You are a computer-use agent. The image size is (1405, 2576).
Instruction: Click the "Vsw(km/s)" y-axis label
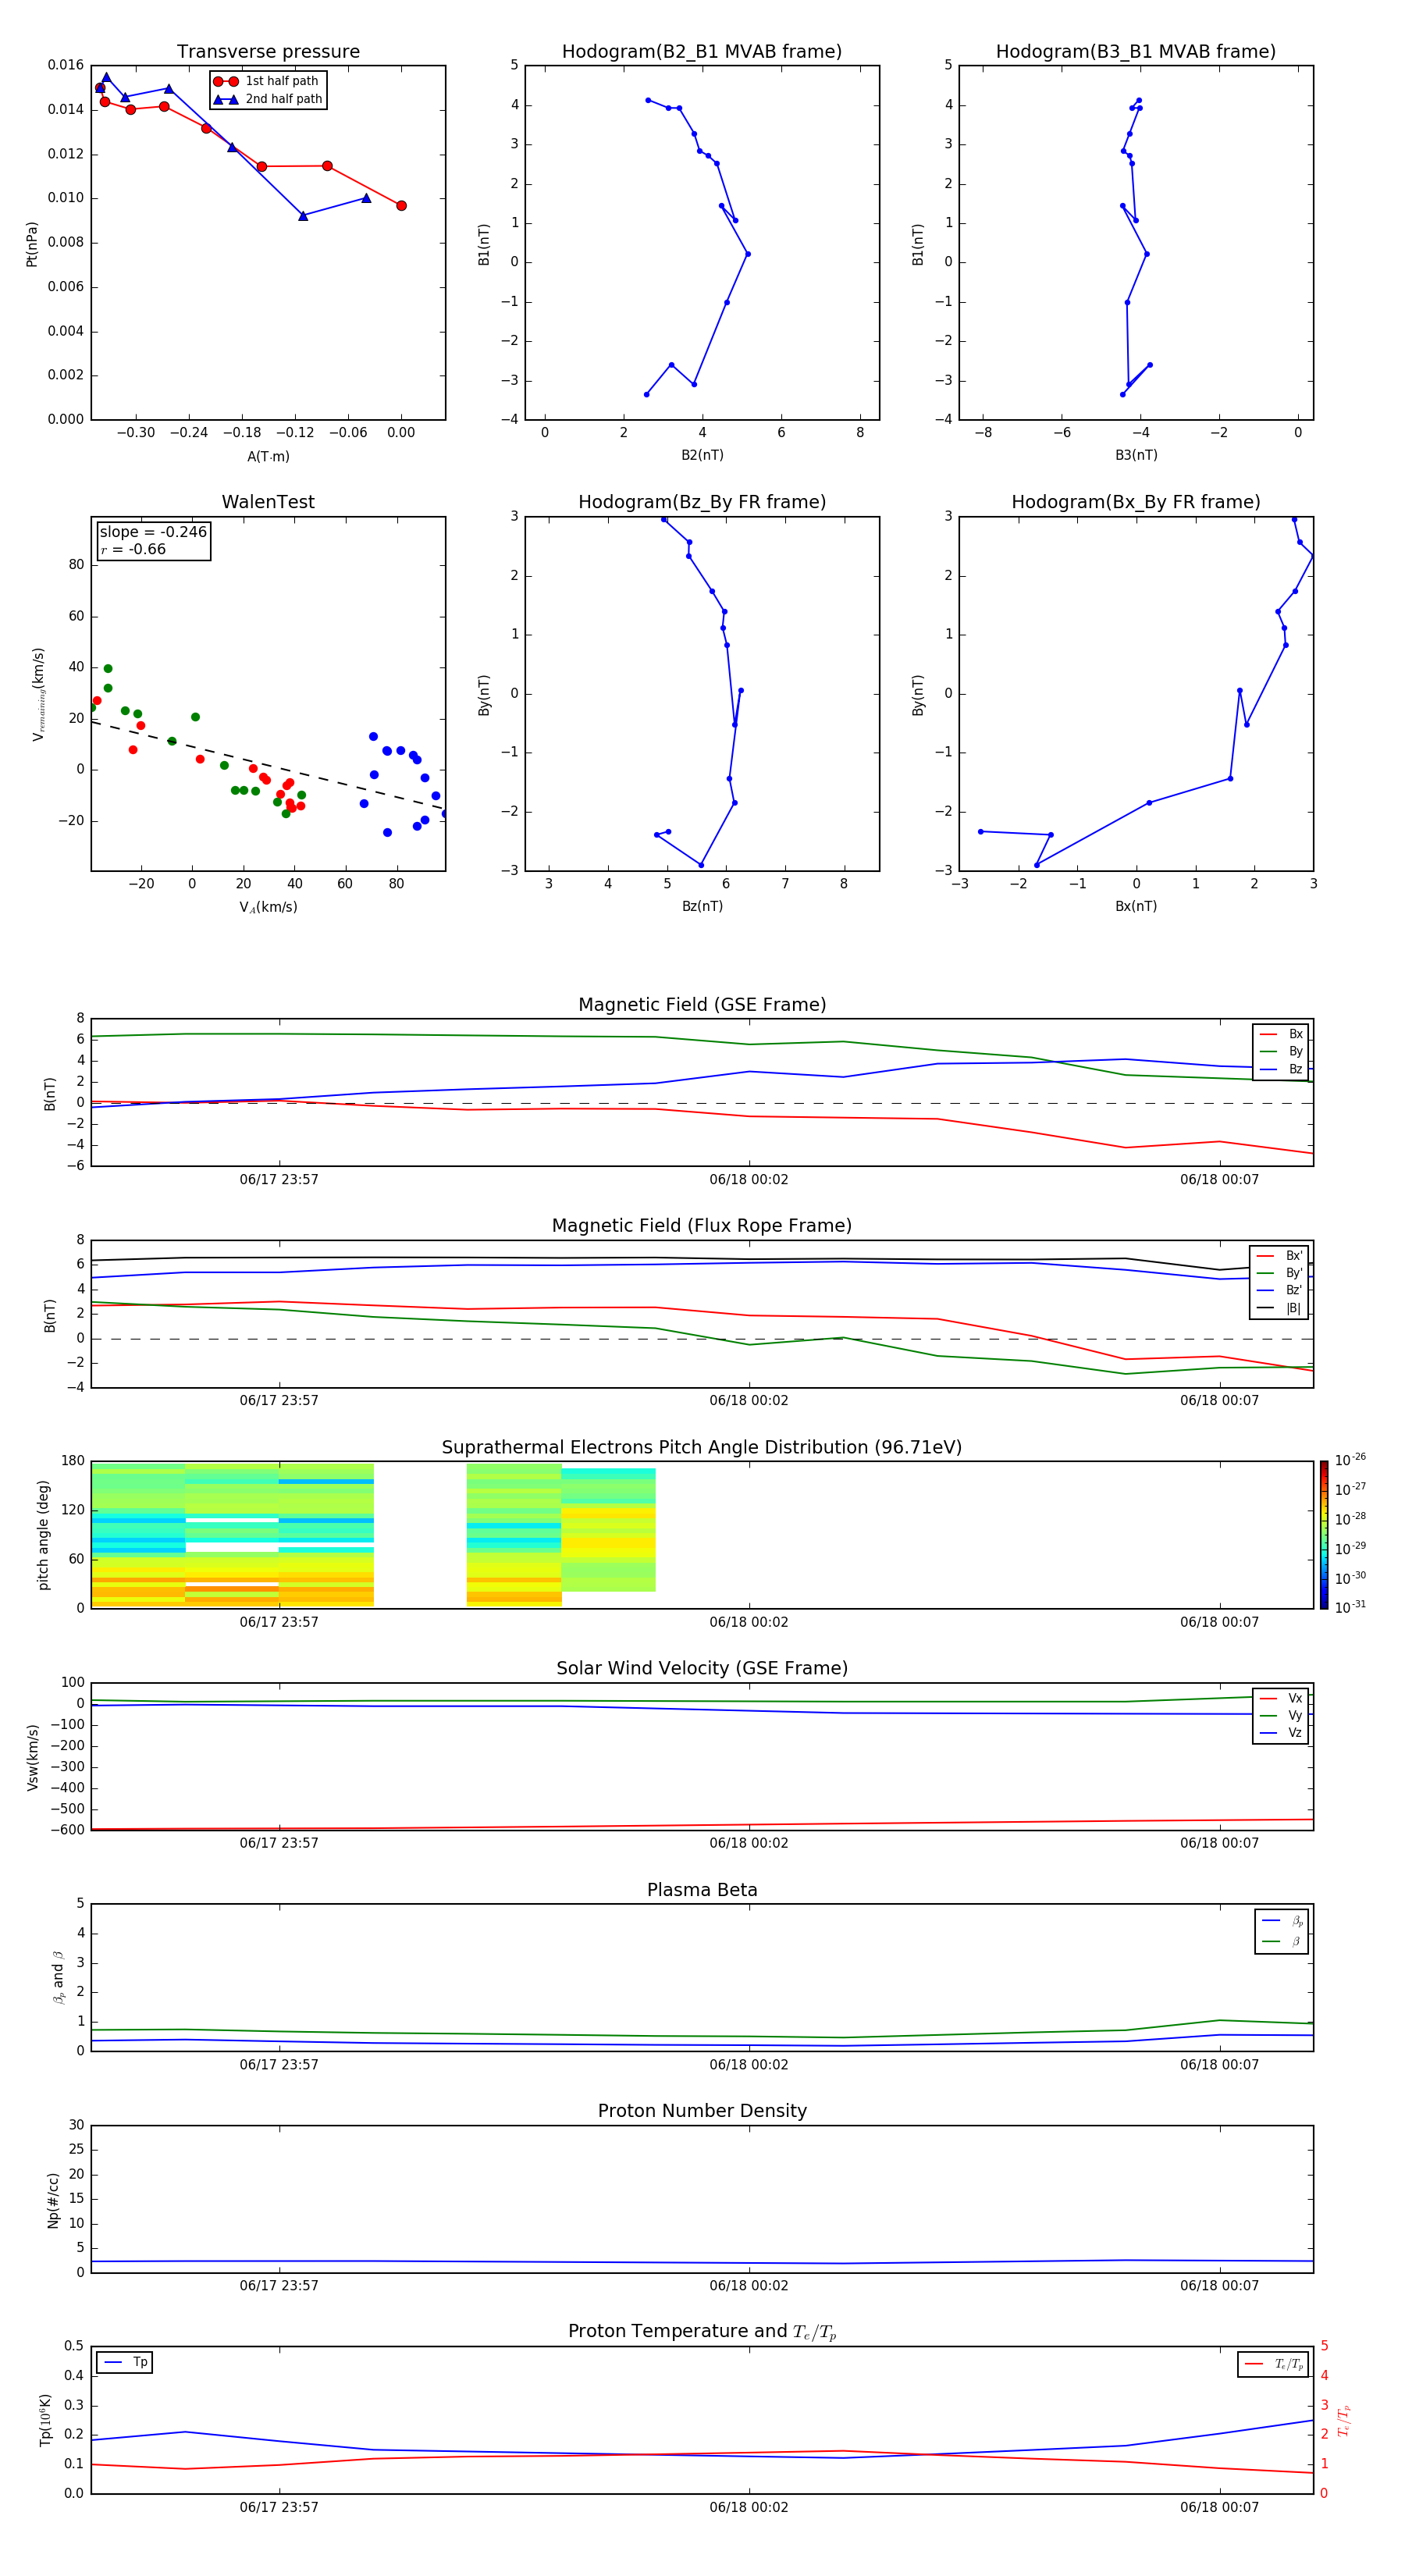coord(32,1757)
